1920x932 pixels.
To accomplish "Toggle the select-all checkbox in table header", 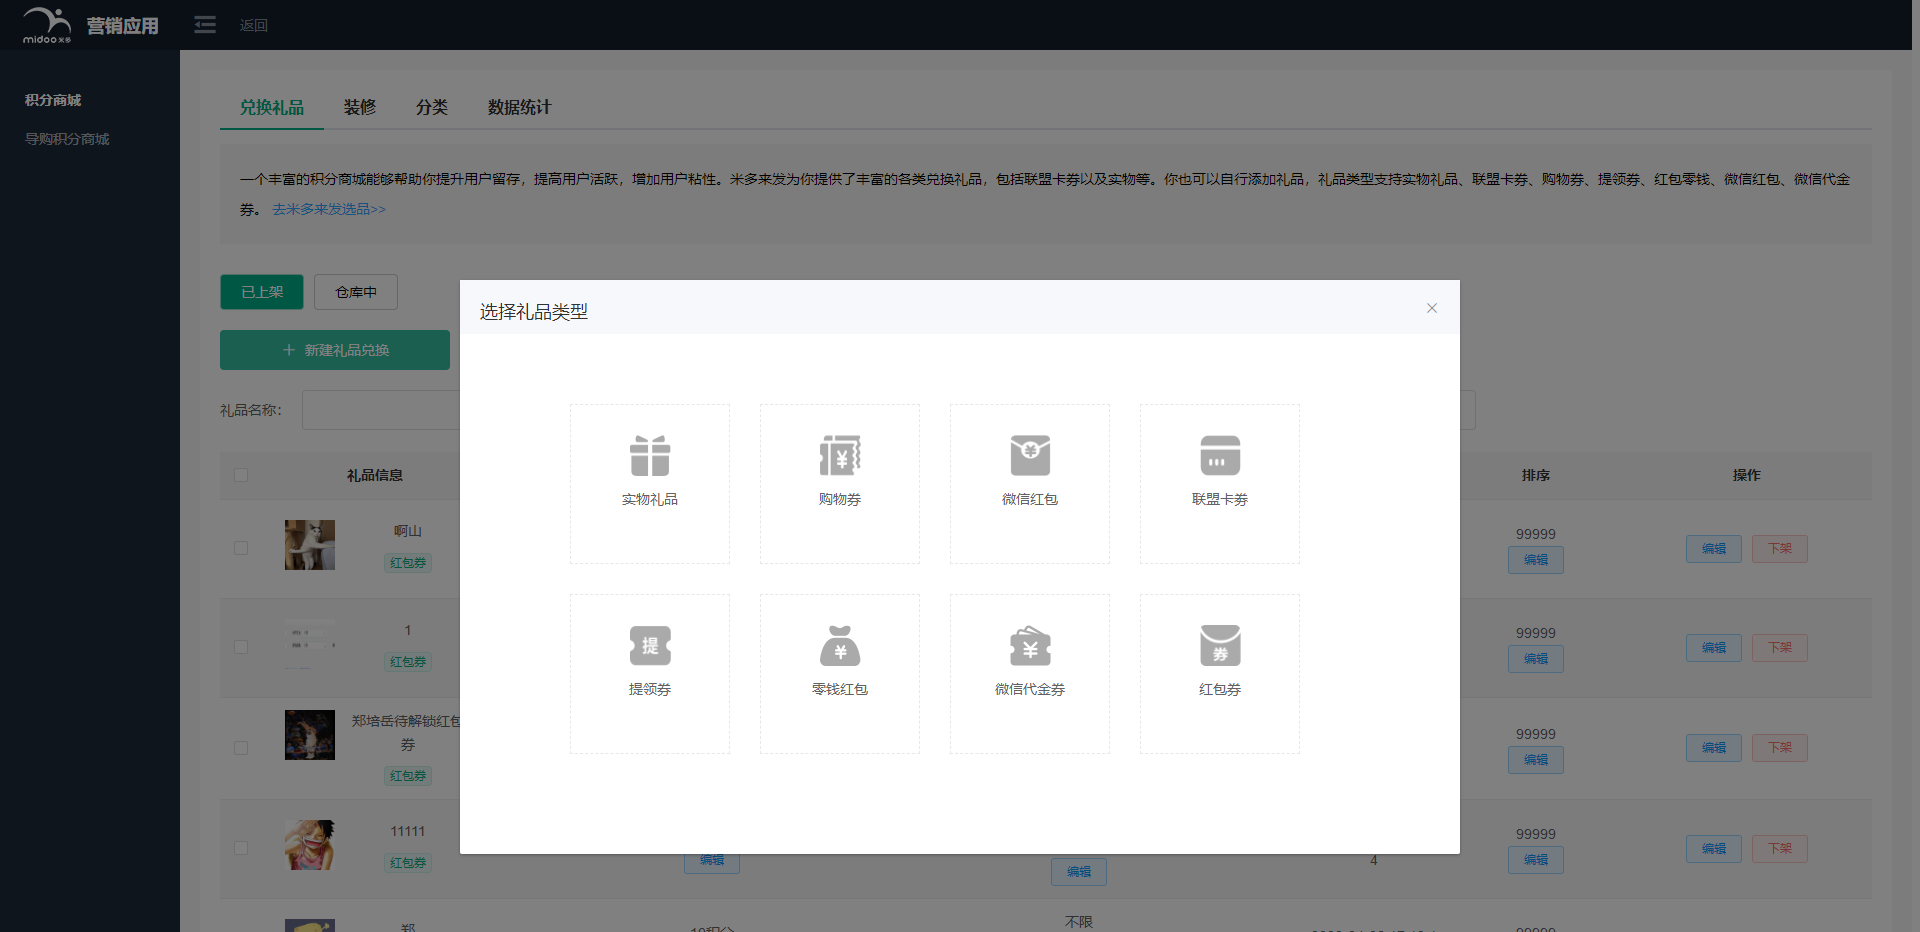I will (x=241, y=475).
